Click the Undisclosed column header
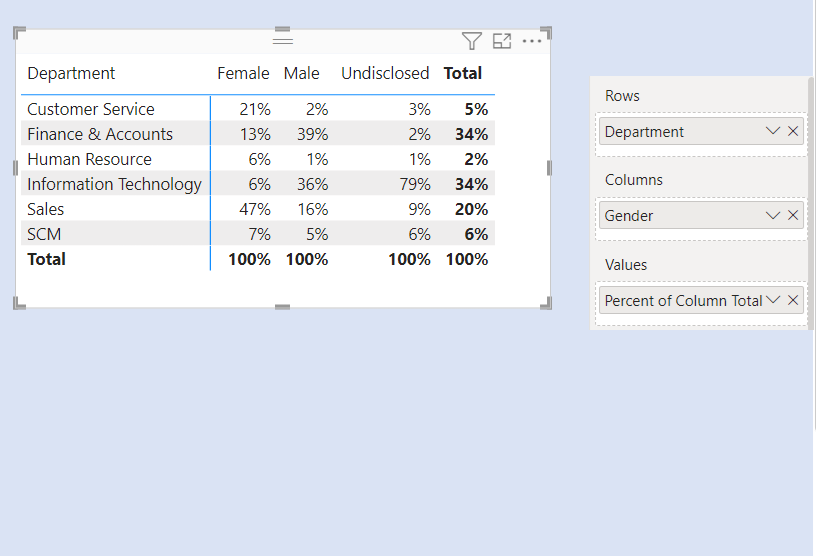This screenshot has height=556, width=816. (x=385, y=73)
